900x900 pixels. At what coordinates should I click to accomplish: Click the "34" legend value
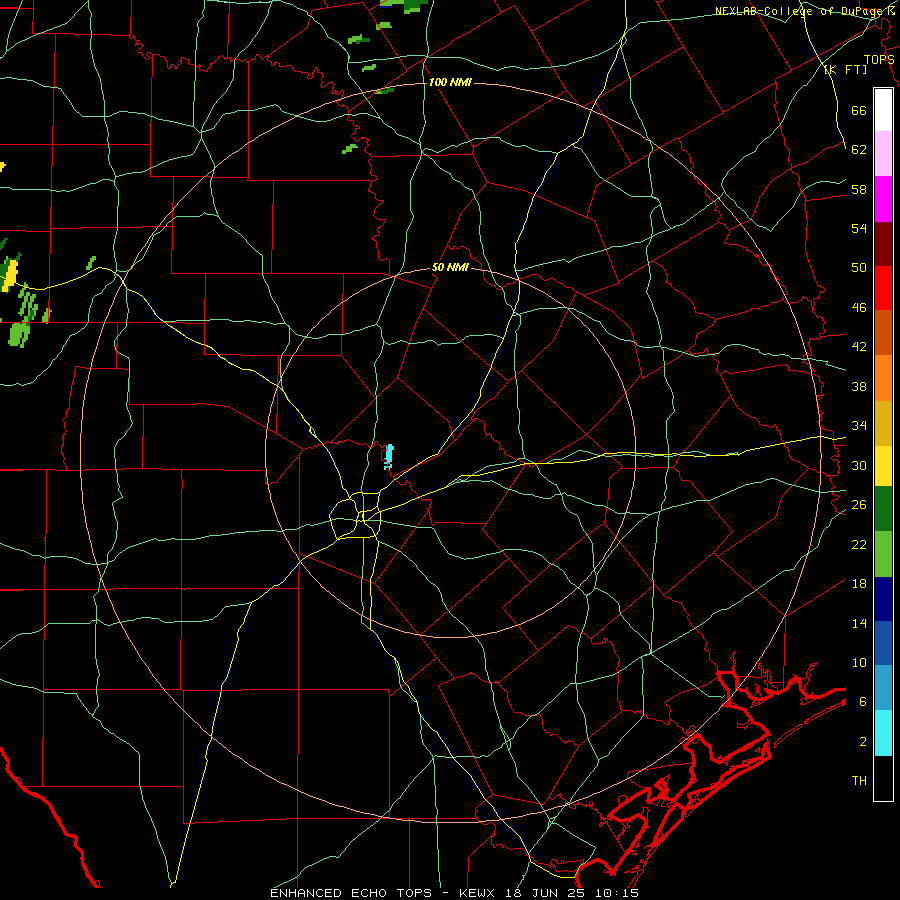pyautogui.click(x=859, y=426)
